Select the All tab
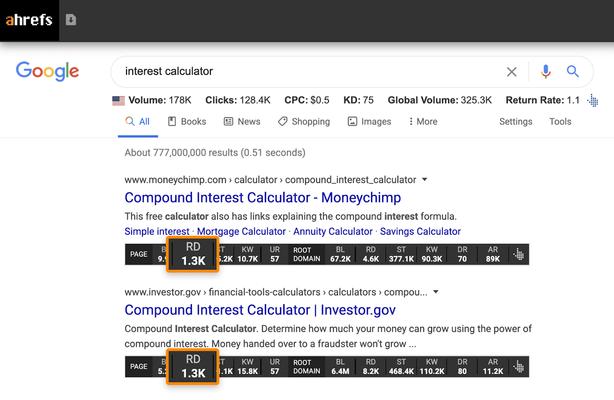The height and width of the screenshot is (400, 614). coord(137,122)
